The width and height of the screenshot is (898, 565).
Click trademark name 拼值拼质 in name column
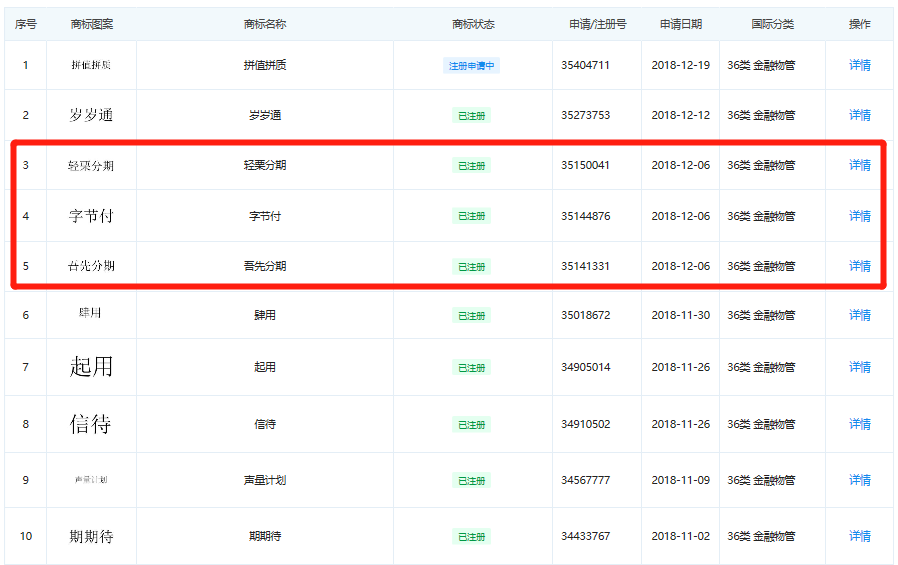pos(265,65)
